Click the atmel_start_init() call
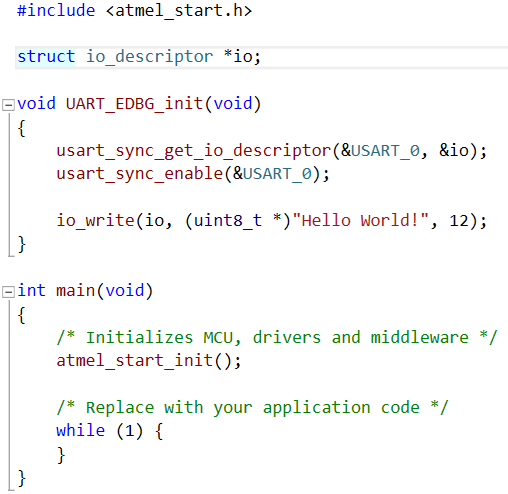 pyautogui.click(x=149, y=361)
